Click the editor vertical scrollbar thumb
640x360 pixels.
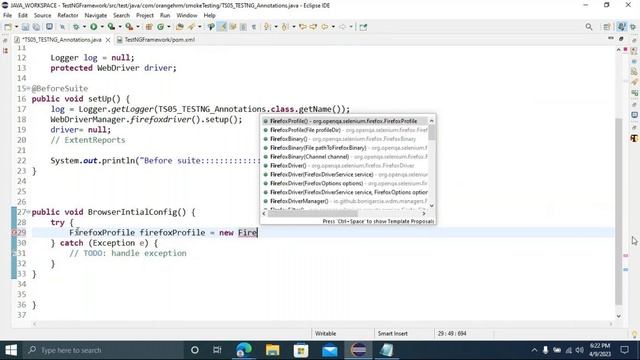pos(619,211)
